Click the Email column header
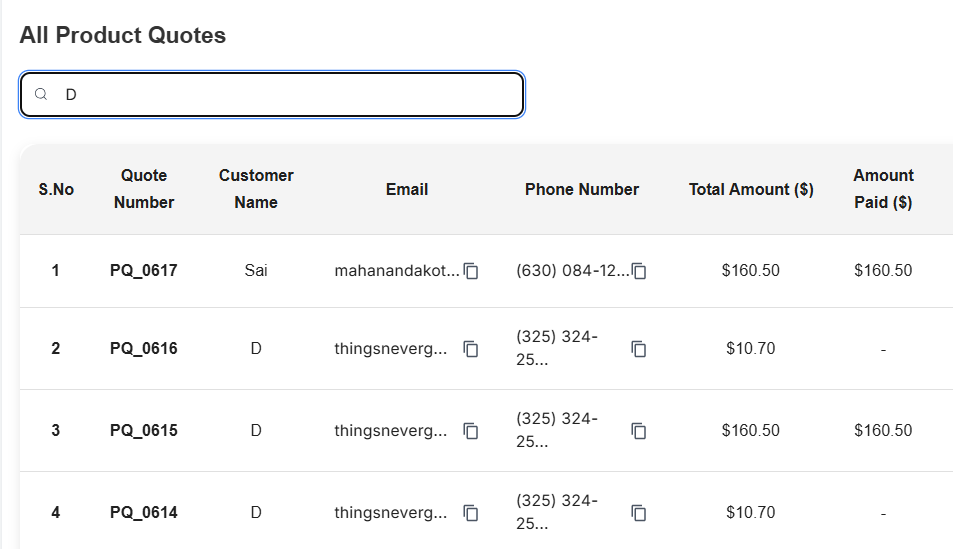This screenshot has width=953, height=549. (x=407, y=189)
